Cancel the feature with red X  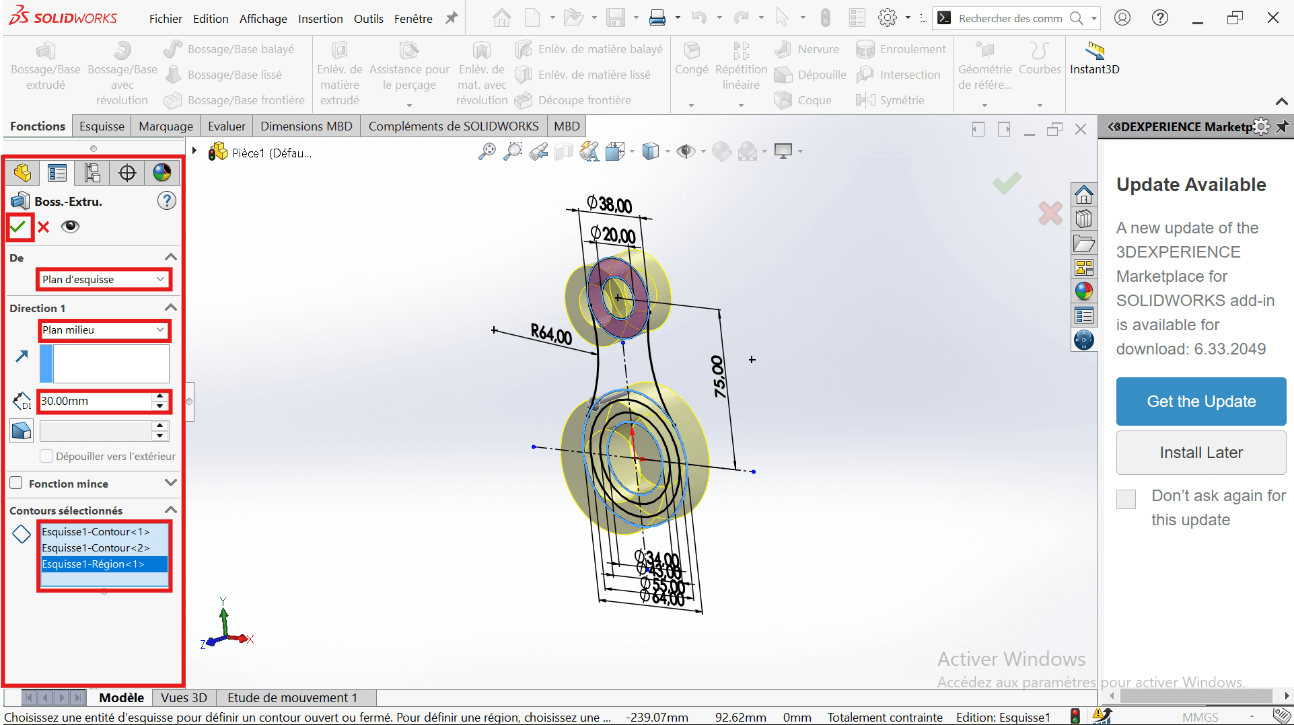coord(44,227)
